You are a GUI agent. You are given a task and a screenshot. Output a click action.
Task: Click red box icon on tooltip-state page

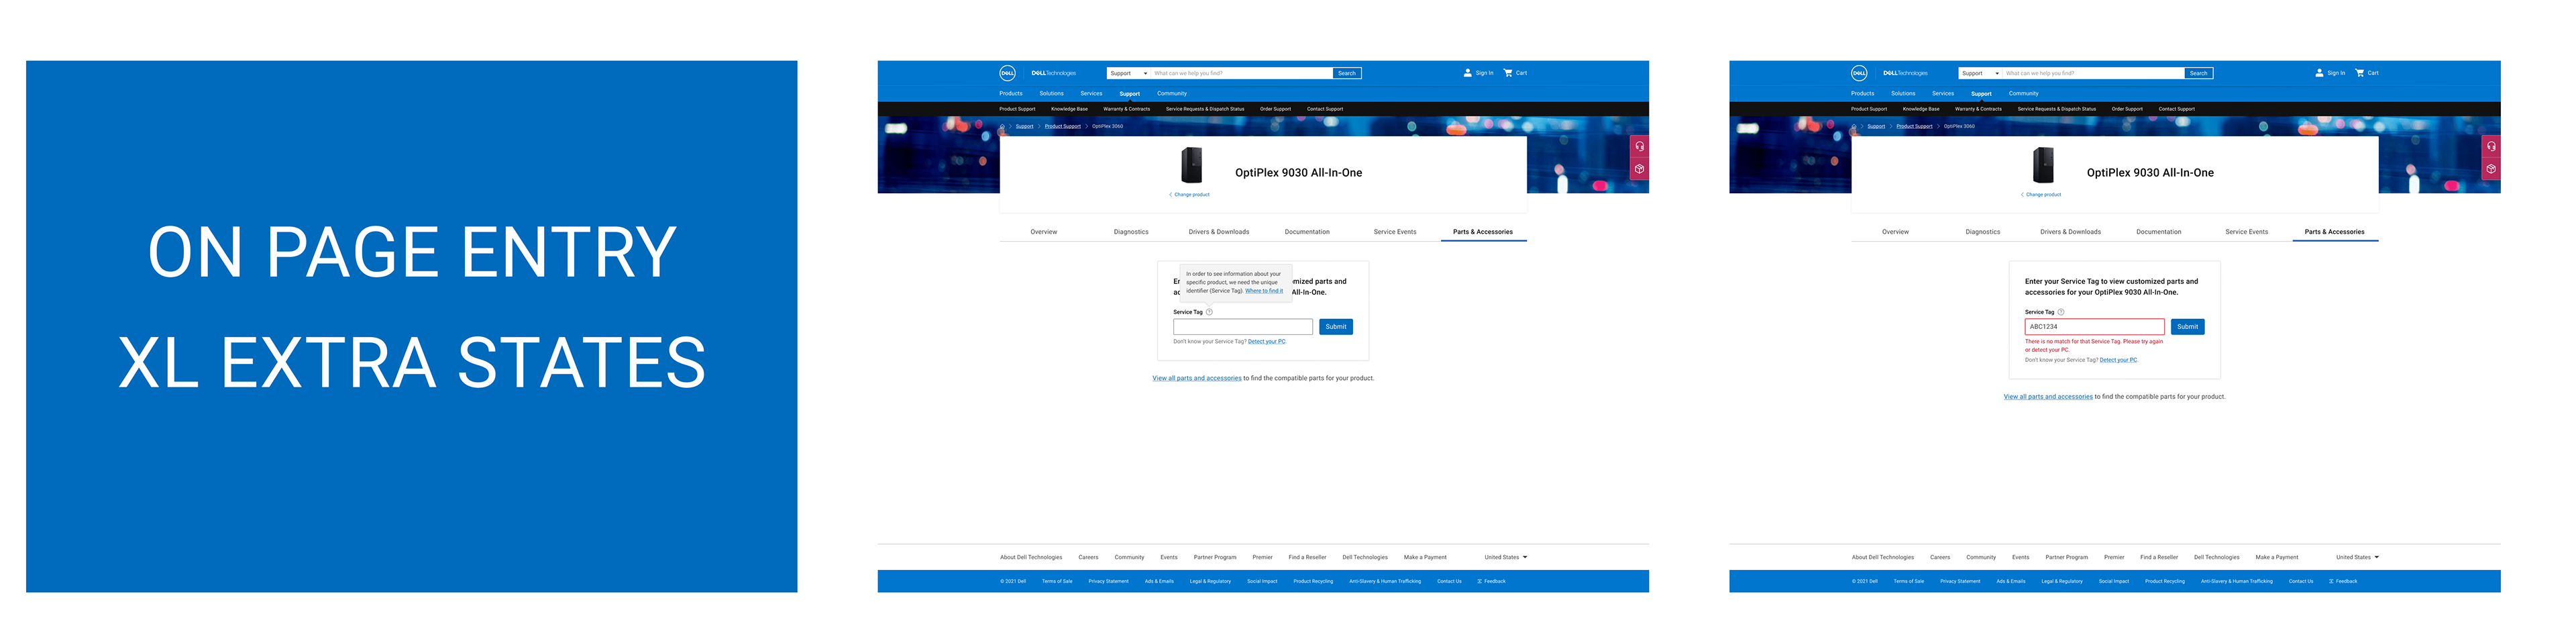(x=1639, y=169)
